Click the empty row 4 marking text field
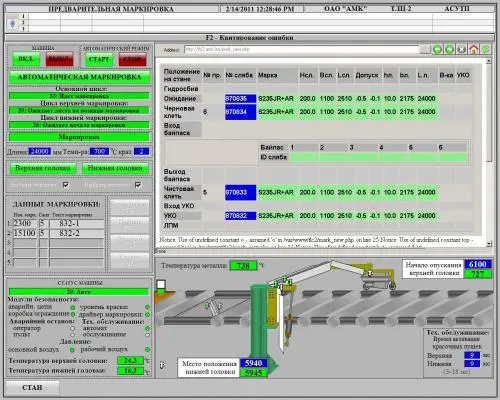 tap(76, 253)
